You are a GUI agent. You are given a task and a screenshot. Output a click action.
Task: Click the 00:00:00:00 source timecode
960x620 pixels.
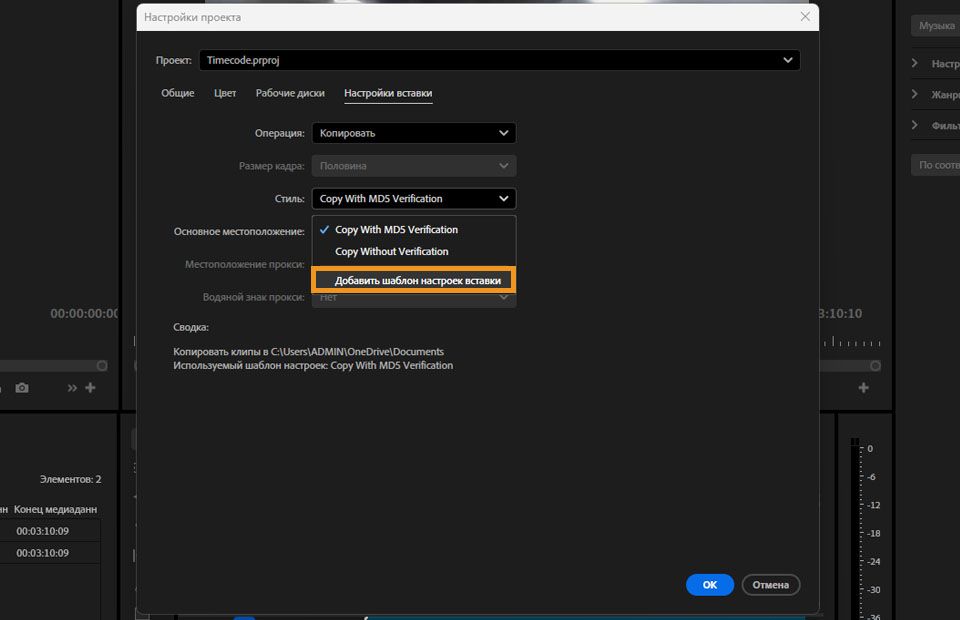84,313
